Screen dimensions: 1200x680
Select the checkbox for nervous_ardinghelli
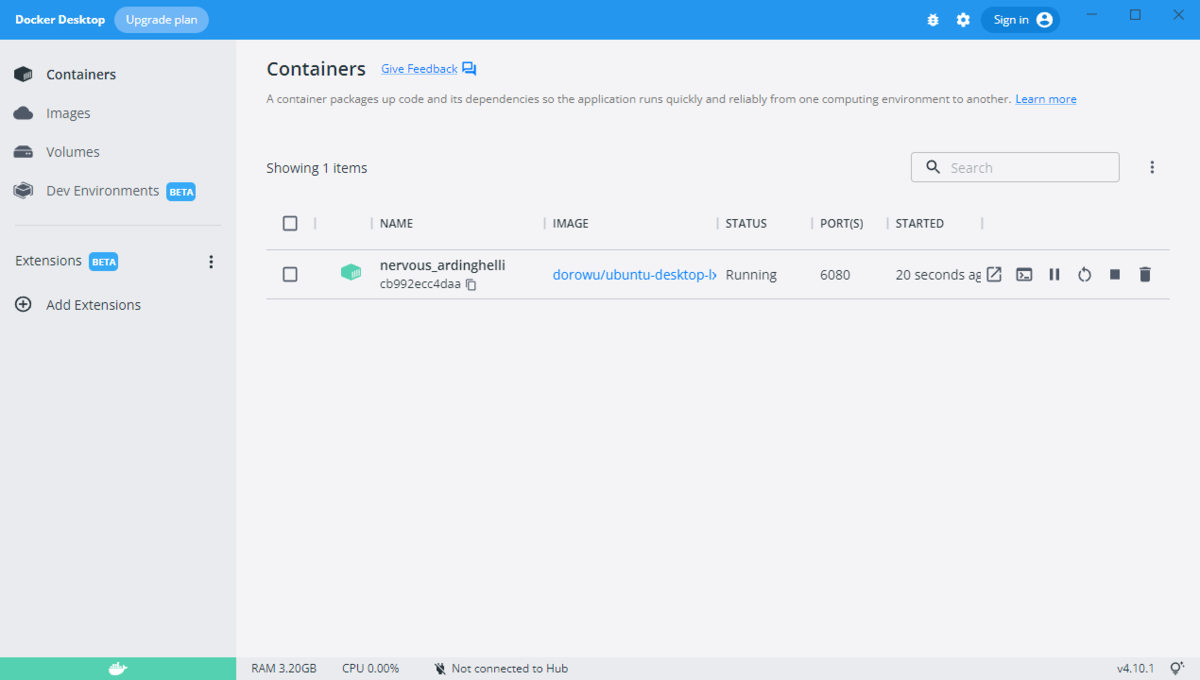(x=290, y=274)
